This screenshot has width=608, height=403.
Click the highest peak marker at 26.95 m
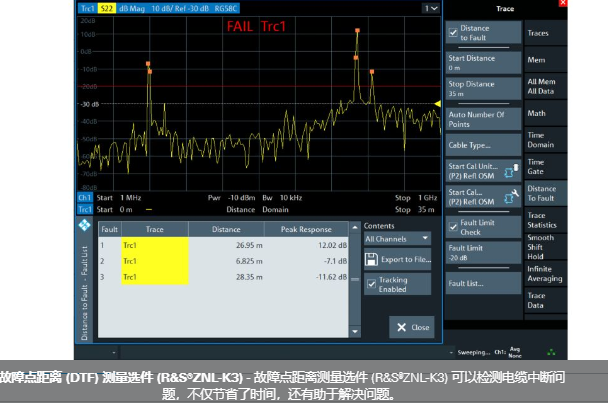click(x=357, y=30)
